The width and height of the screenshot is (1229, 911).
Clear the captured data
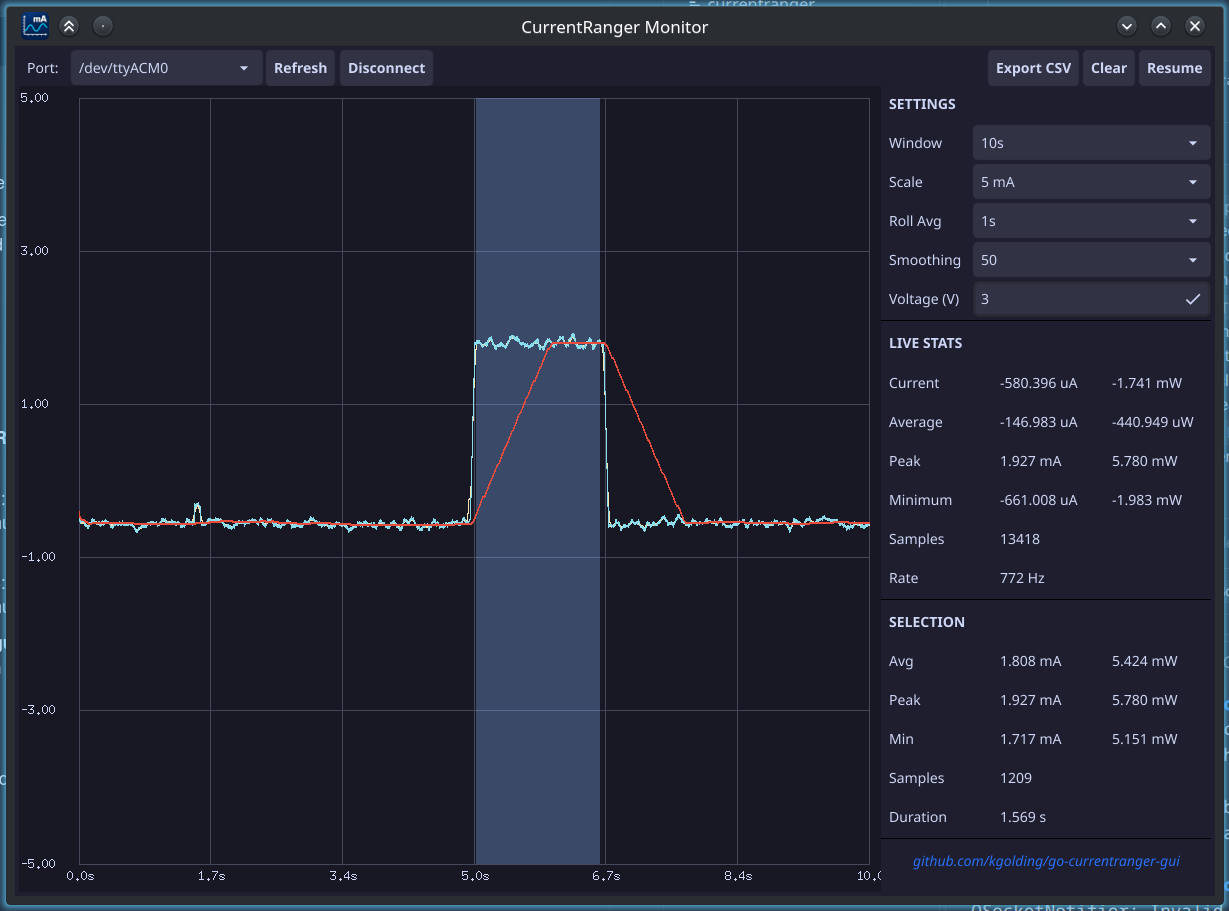click(x=1109, y=68)
